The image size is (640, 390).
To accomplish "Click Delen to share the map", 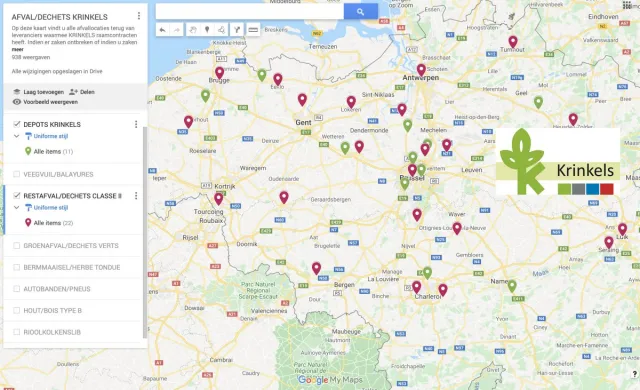I will click(x=82, y=92).
